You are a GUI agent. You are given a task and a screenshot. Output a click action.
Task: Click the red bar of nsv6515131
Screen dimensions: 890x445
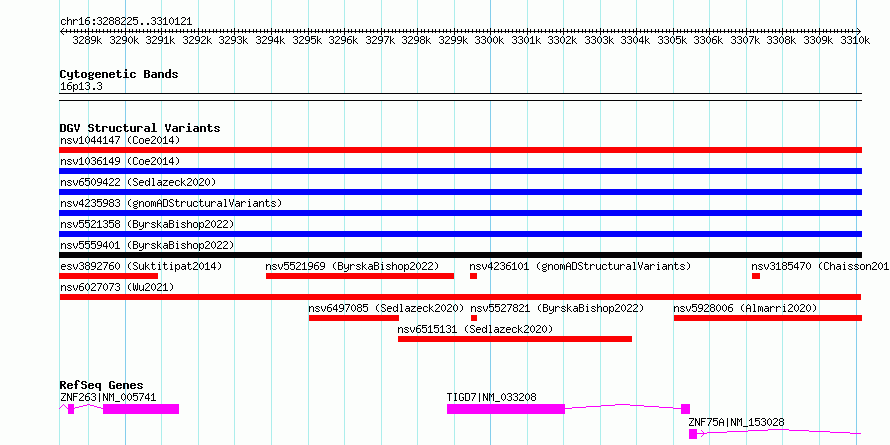(515, 339)
